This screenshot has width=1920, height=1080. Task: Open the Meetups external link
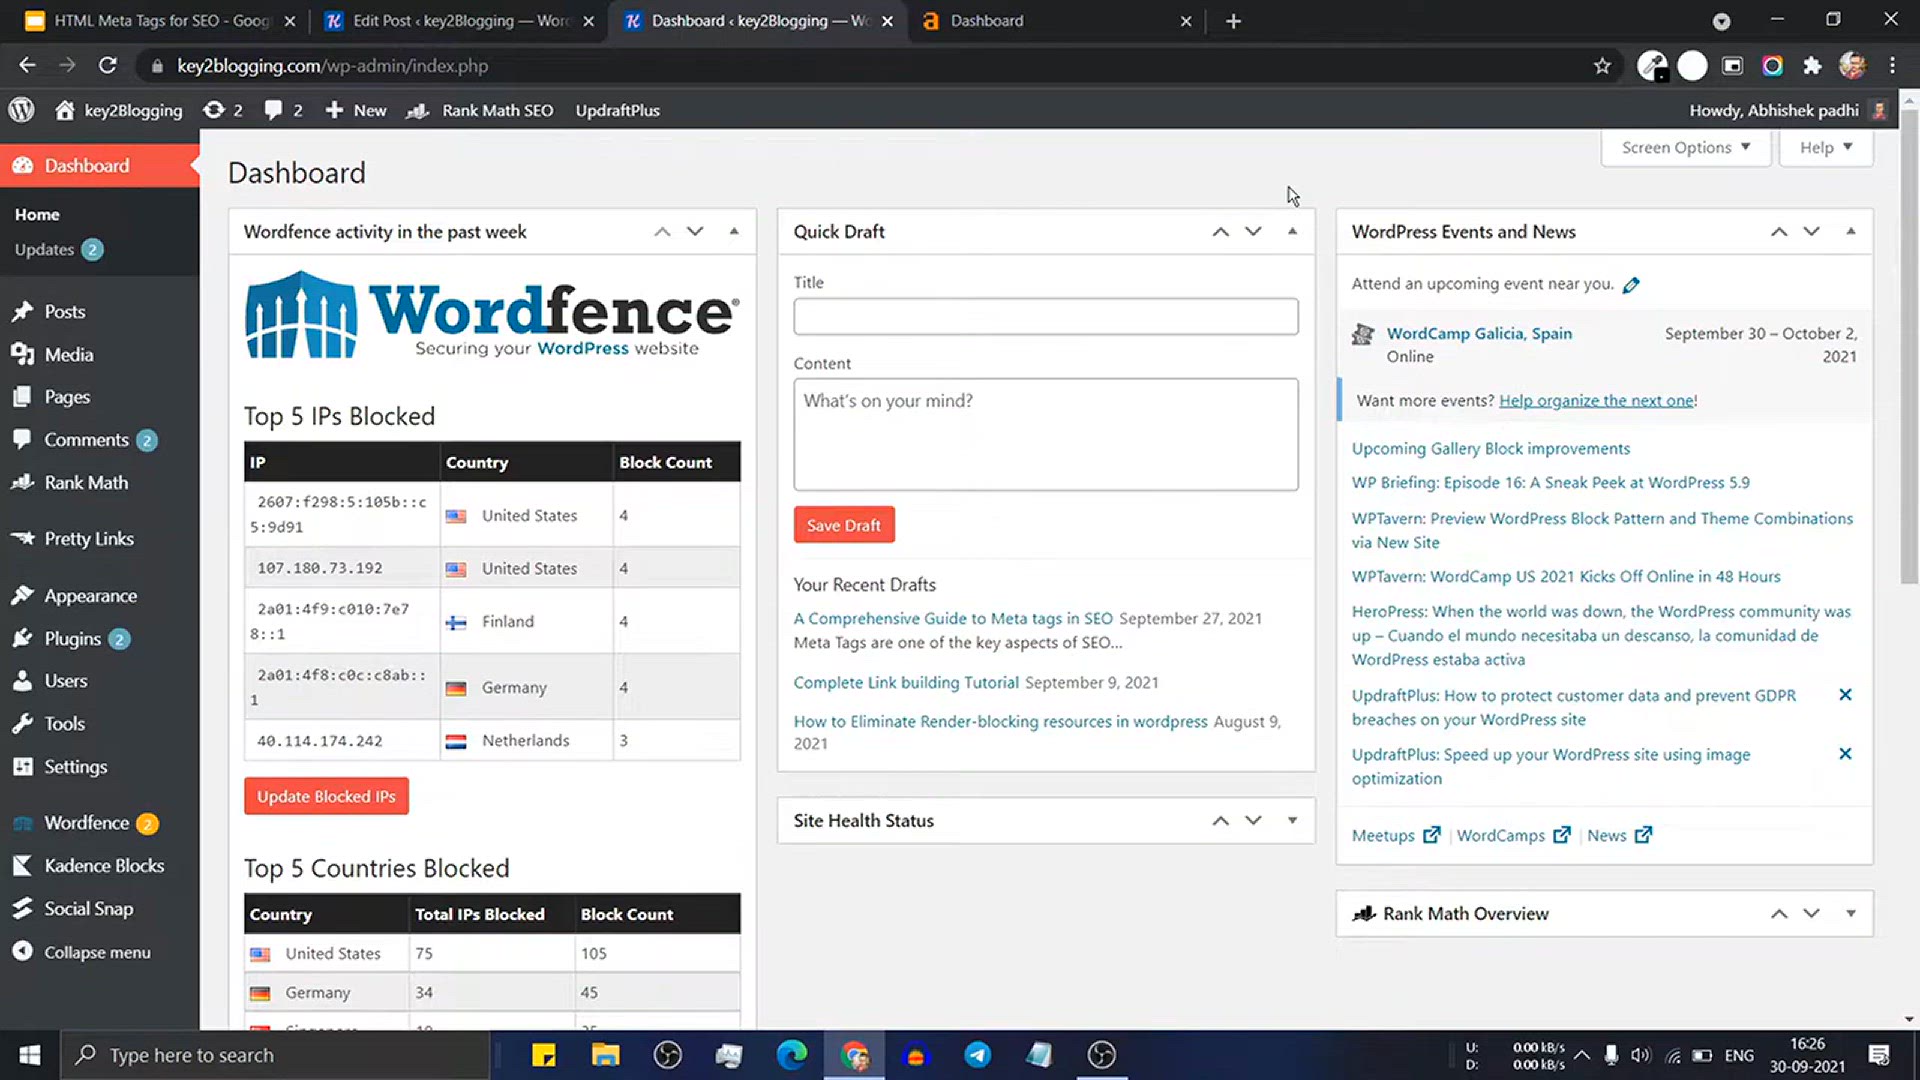[1396, 835]
